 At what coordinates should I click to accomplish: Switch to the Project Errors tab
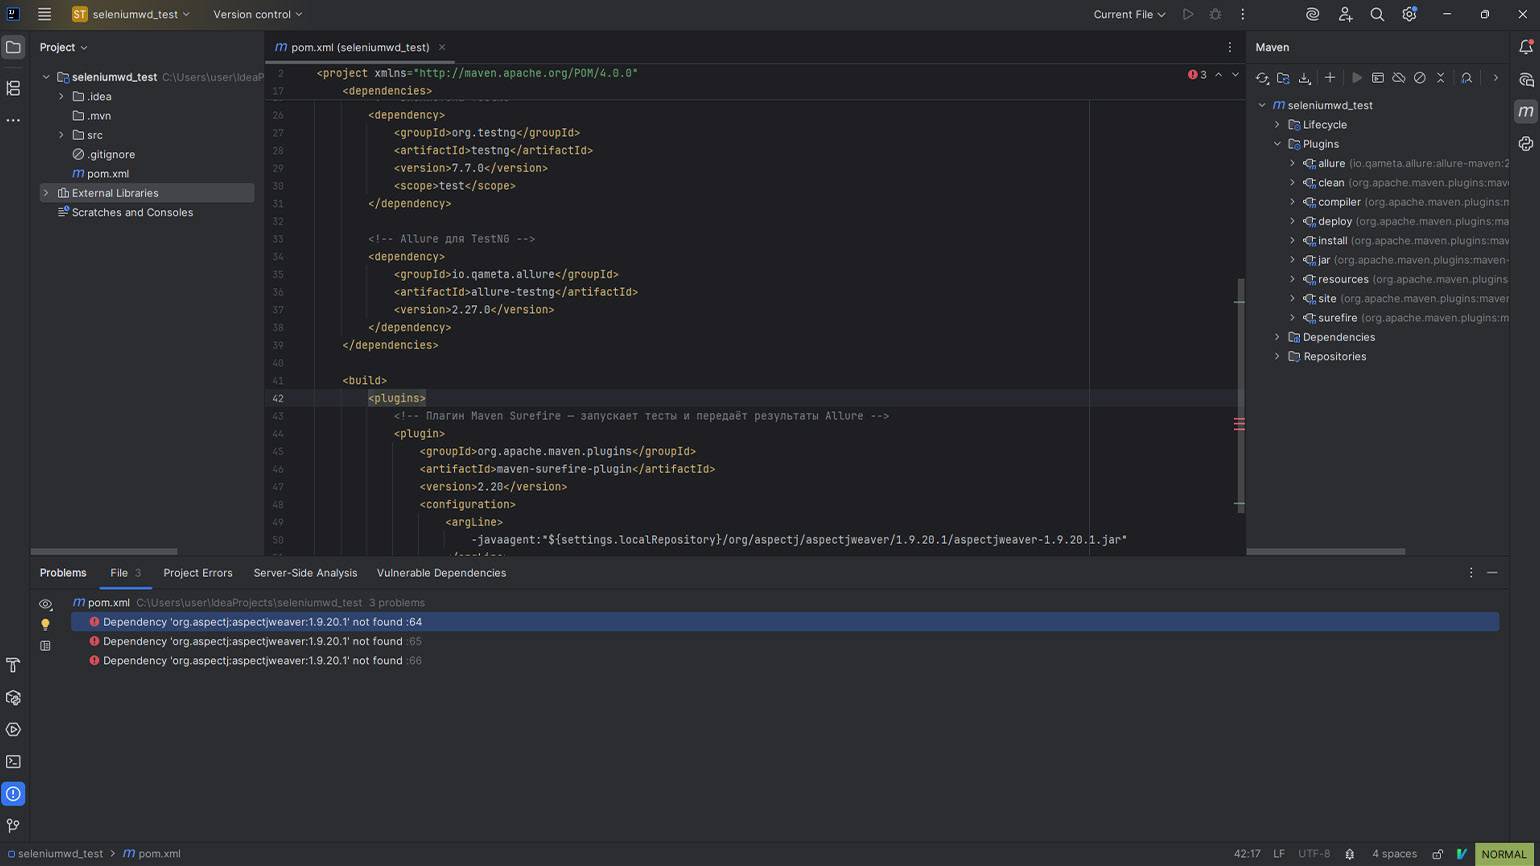(198, 573)
